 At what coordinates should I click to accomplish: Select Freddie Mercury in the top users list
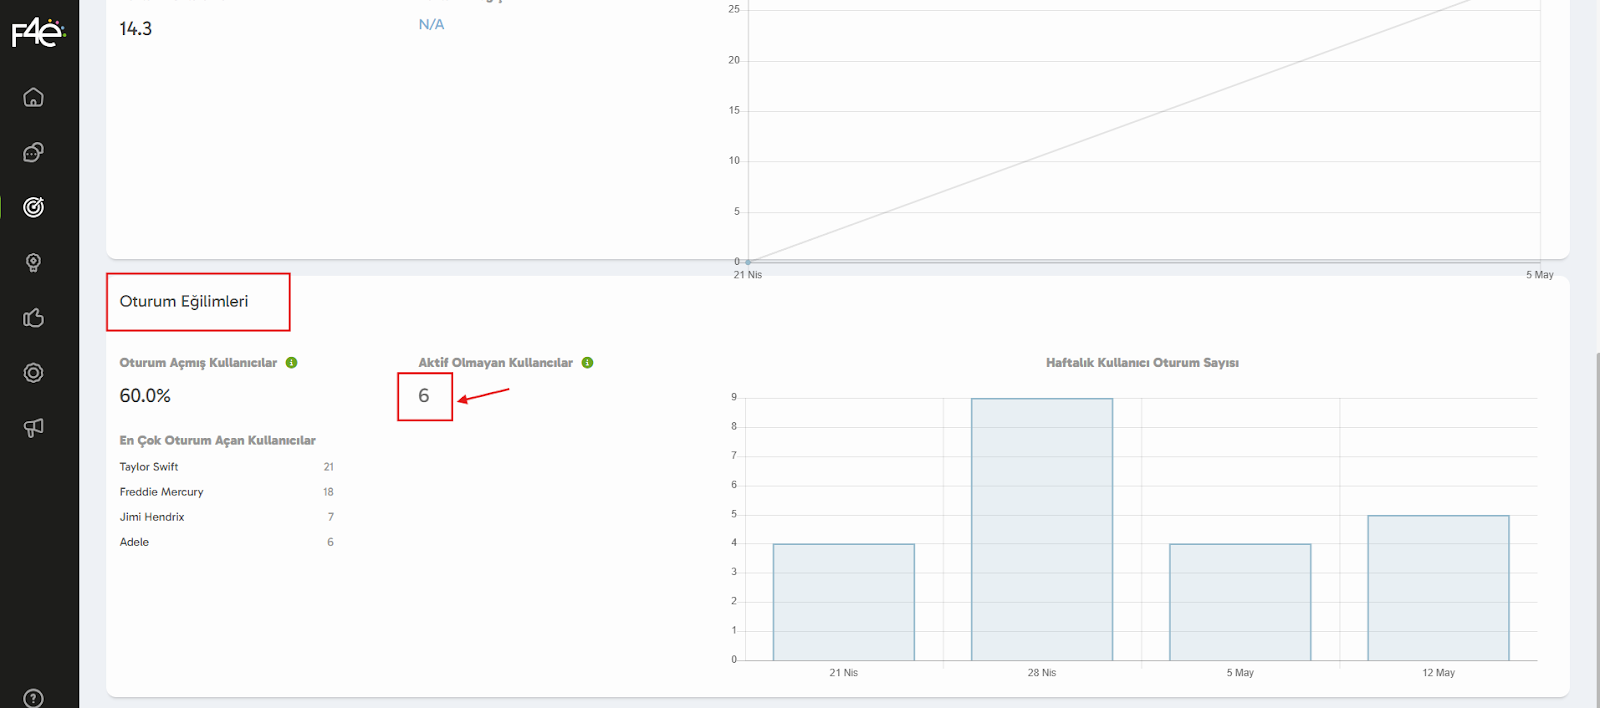(161, 492)
